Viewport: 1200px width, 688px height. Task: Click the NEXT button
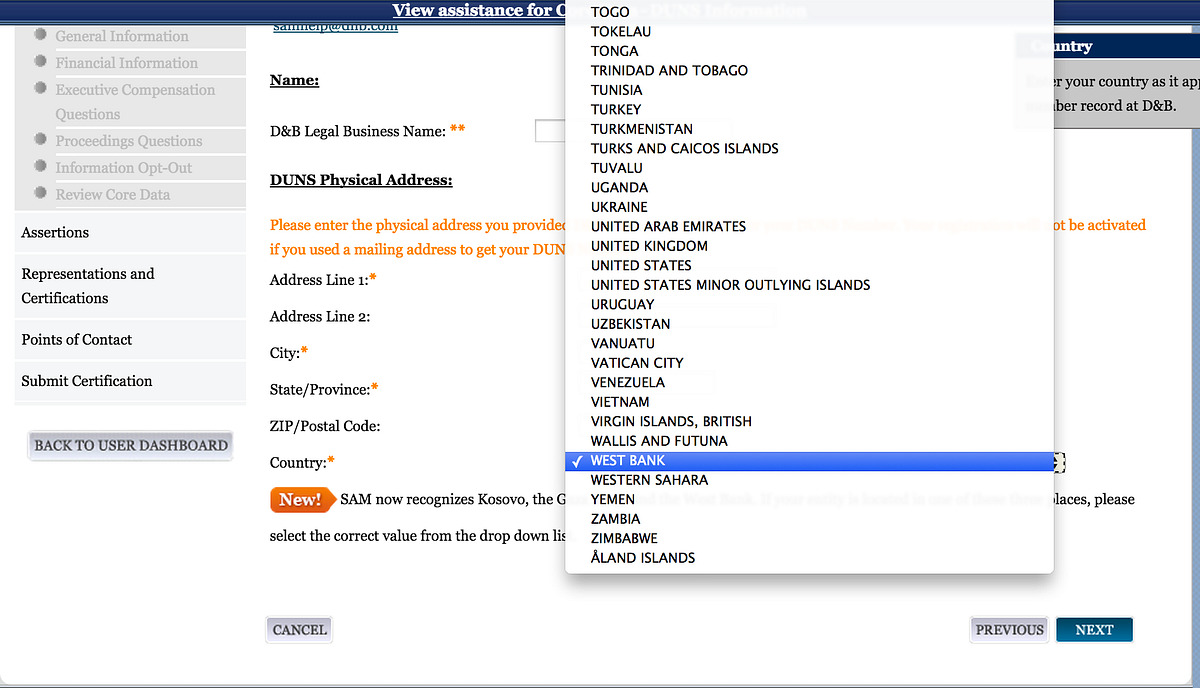coord(1094,630)
